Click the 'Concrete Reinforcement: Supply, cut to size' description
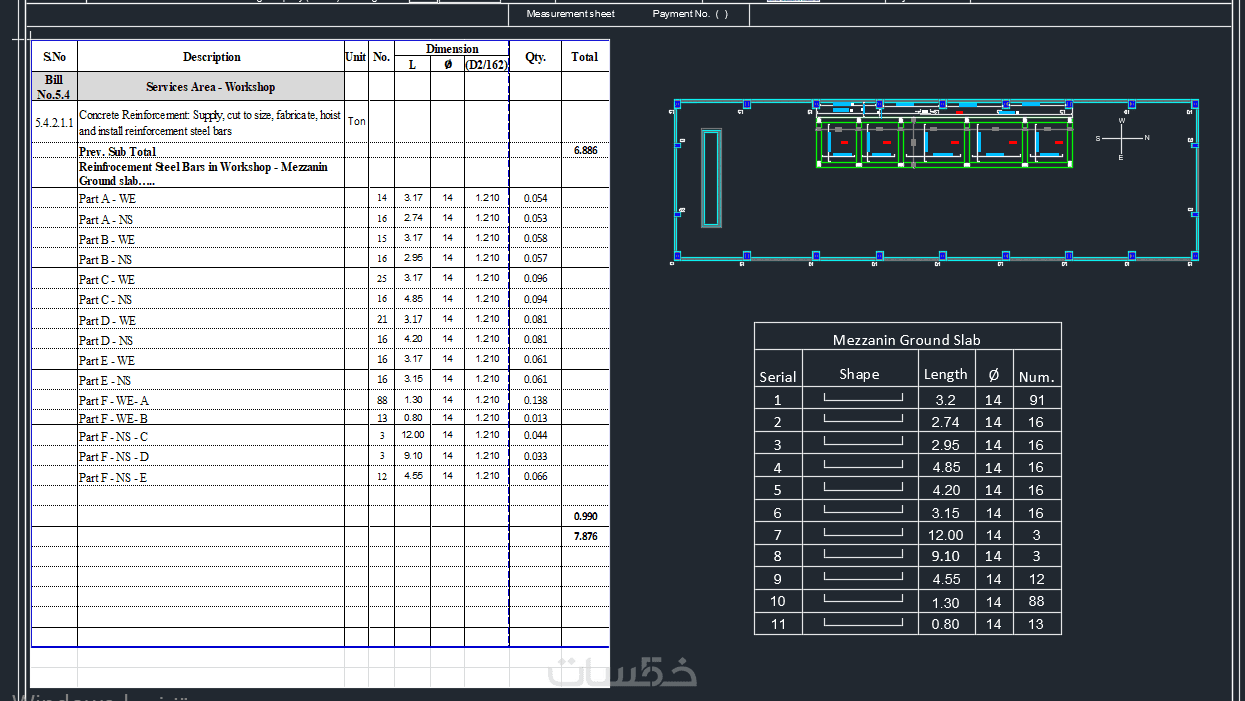The width and height of the screenshot is (1245, 701). (210, 122)
